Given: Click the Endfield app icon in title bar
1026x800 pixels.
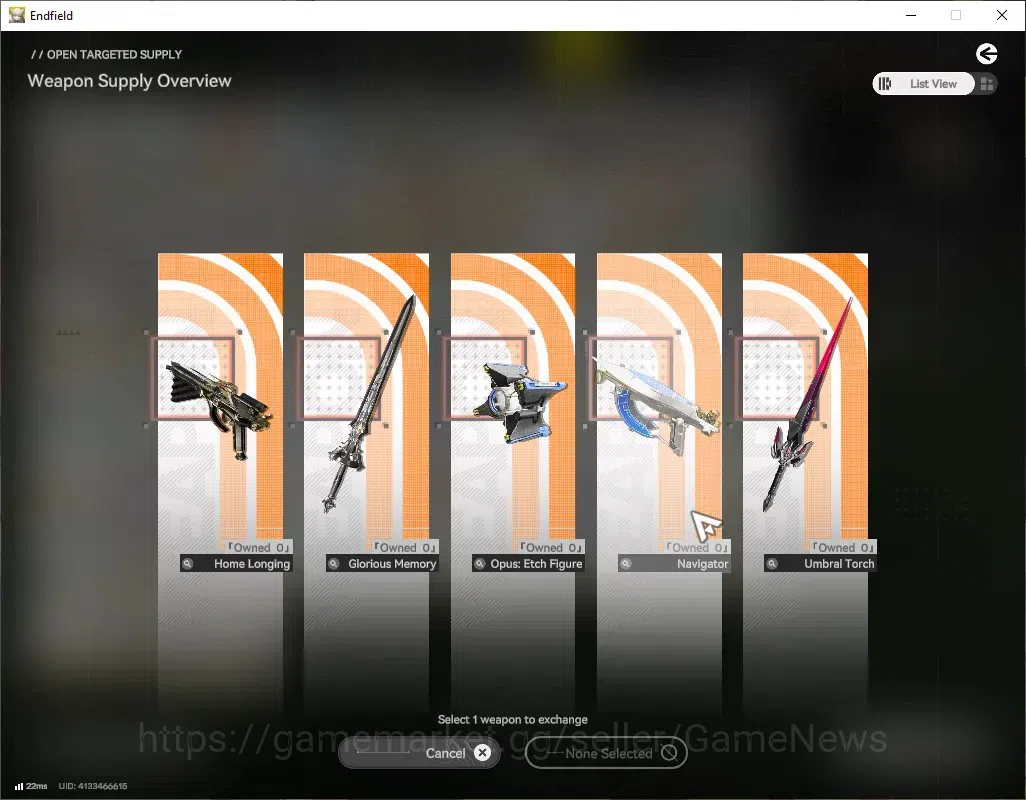Looking at the screenshot, I should pyautogui.click(x=16, y=15).
